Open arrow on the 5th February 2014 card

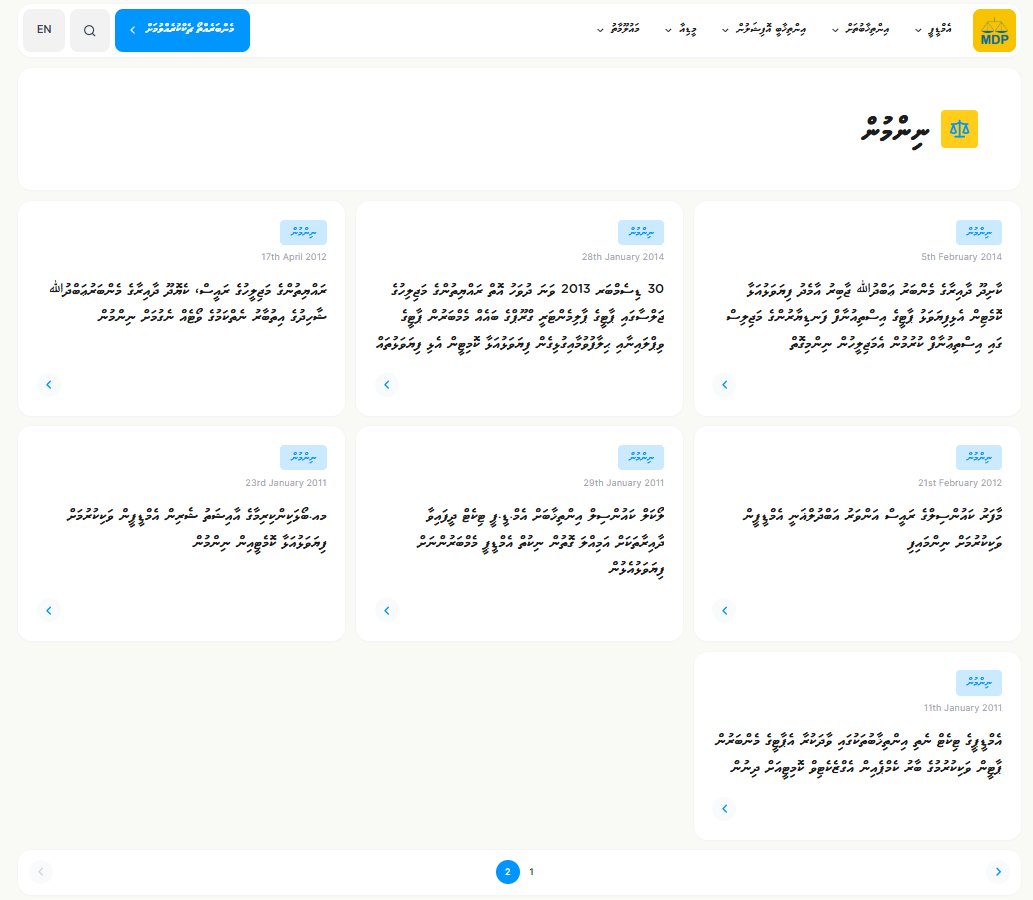[x=725, y=385]
